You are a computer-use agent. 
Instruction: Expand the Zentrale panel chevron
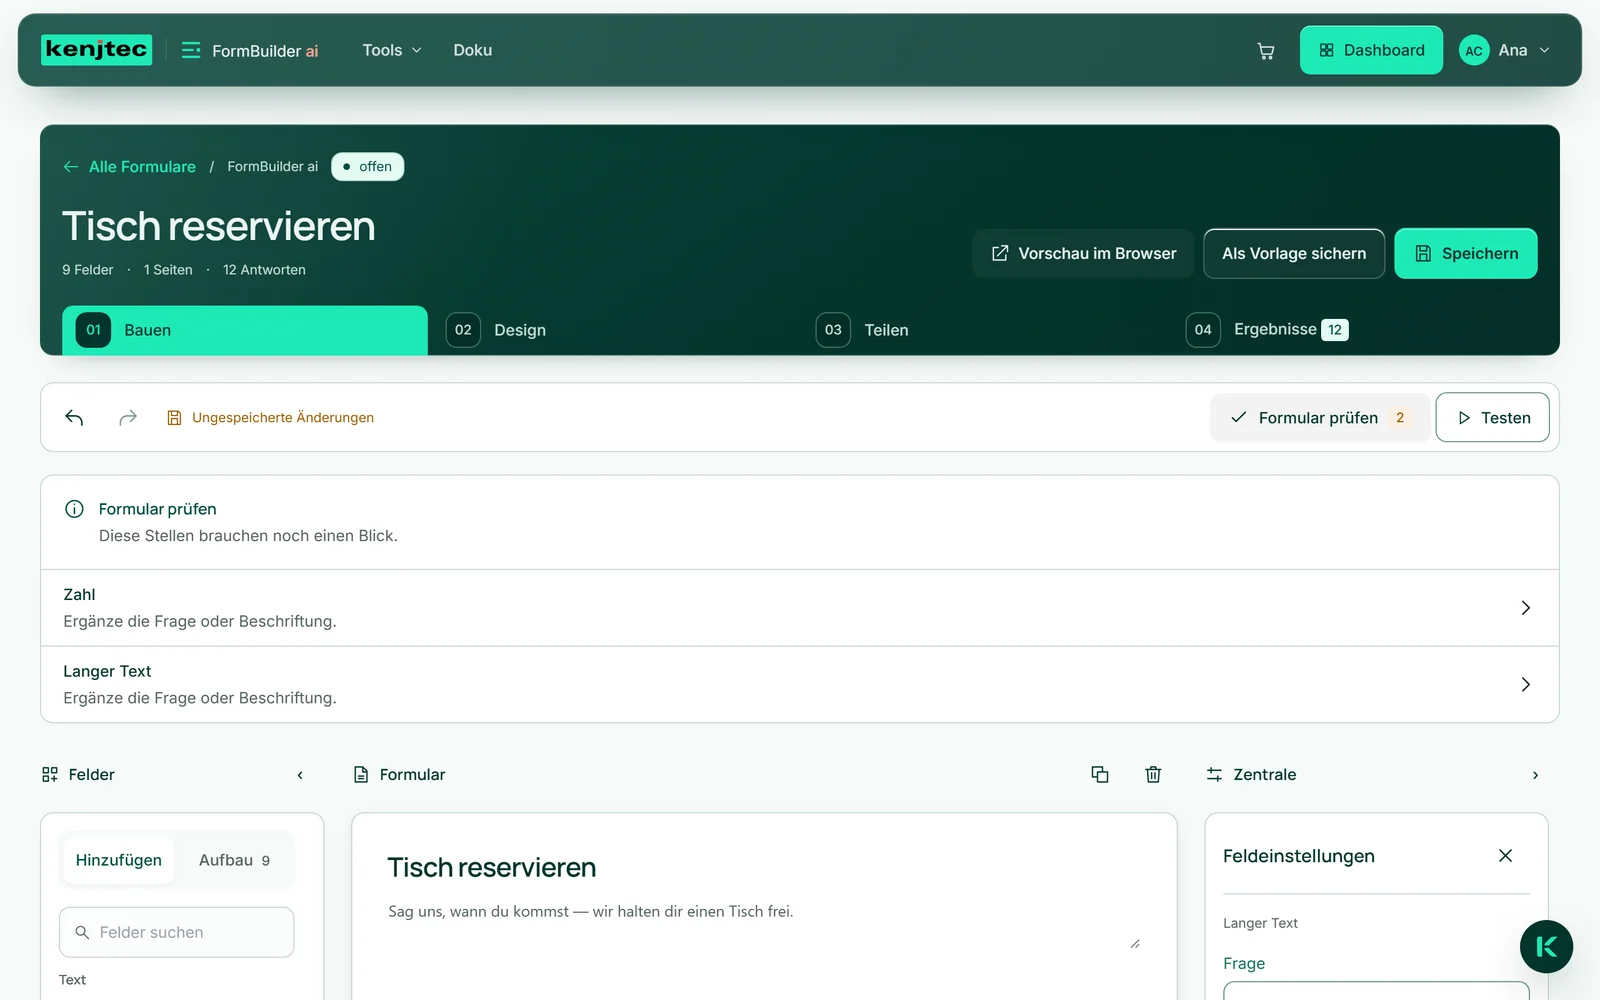point(1535,775)
